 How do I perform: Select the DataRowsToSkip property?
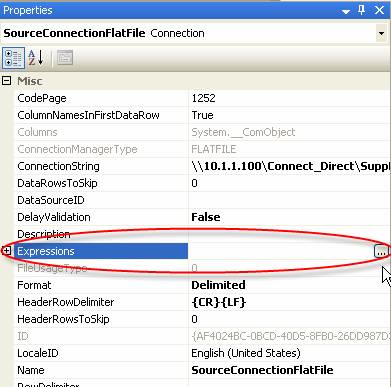pyautogui.click(x=57, y=183)
